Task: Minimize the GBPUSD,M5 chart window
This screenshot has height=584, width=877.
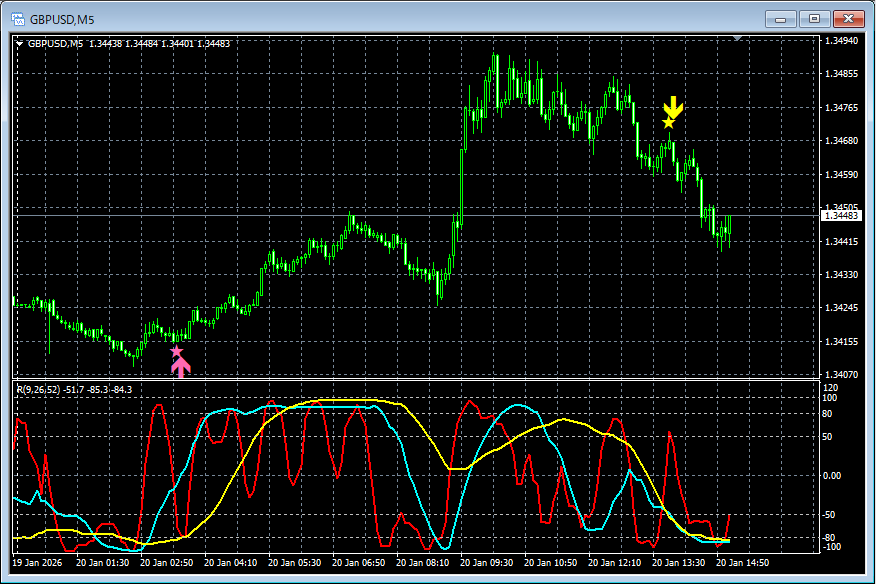Action: coord(780,20)
